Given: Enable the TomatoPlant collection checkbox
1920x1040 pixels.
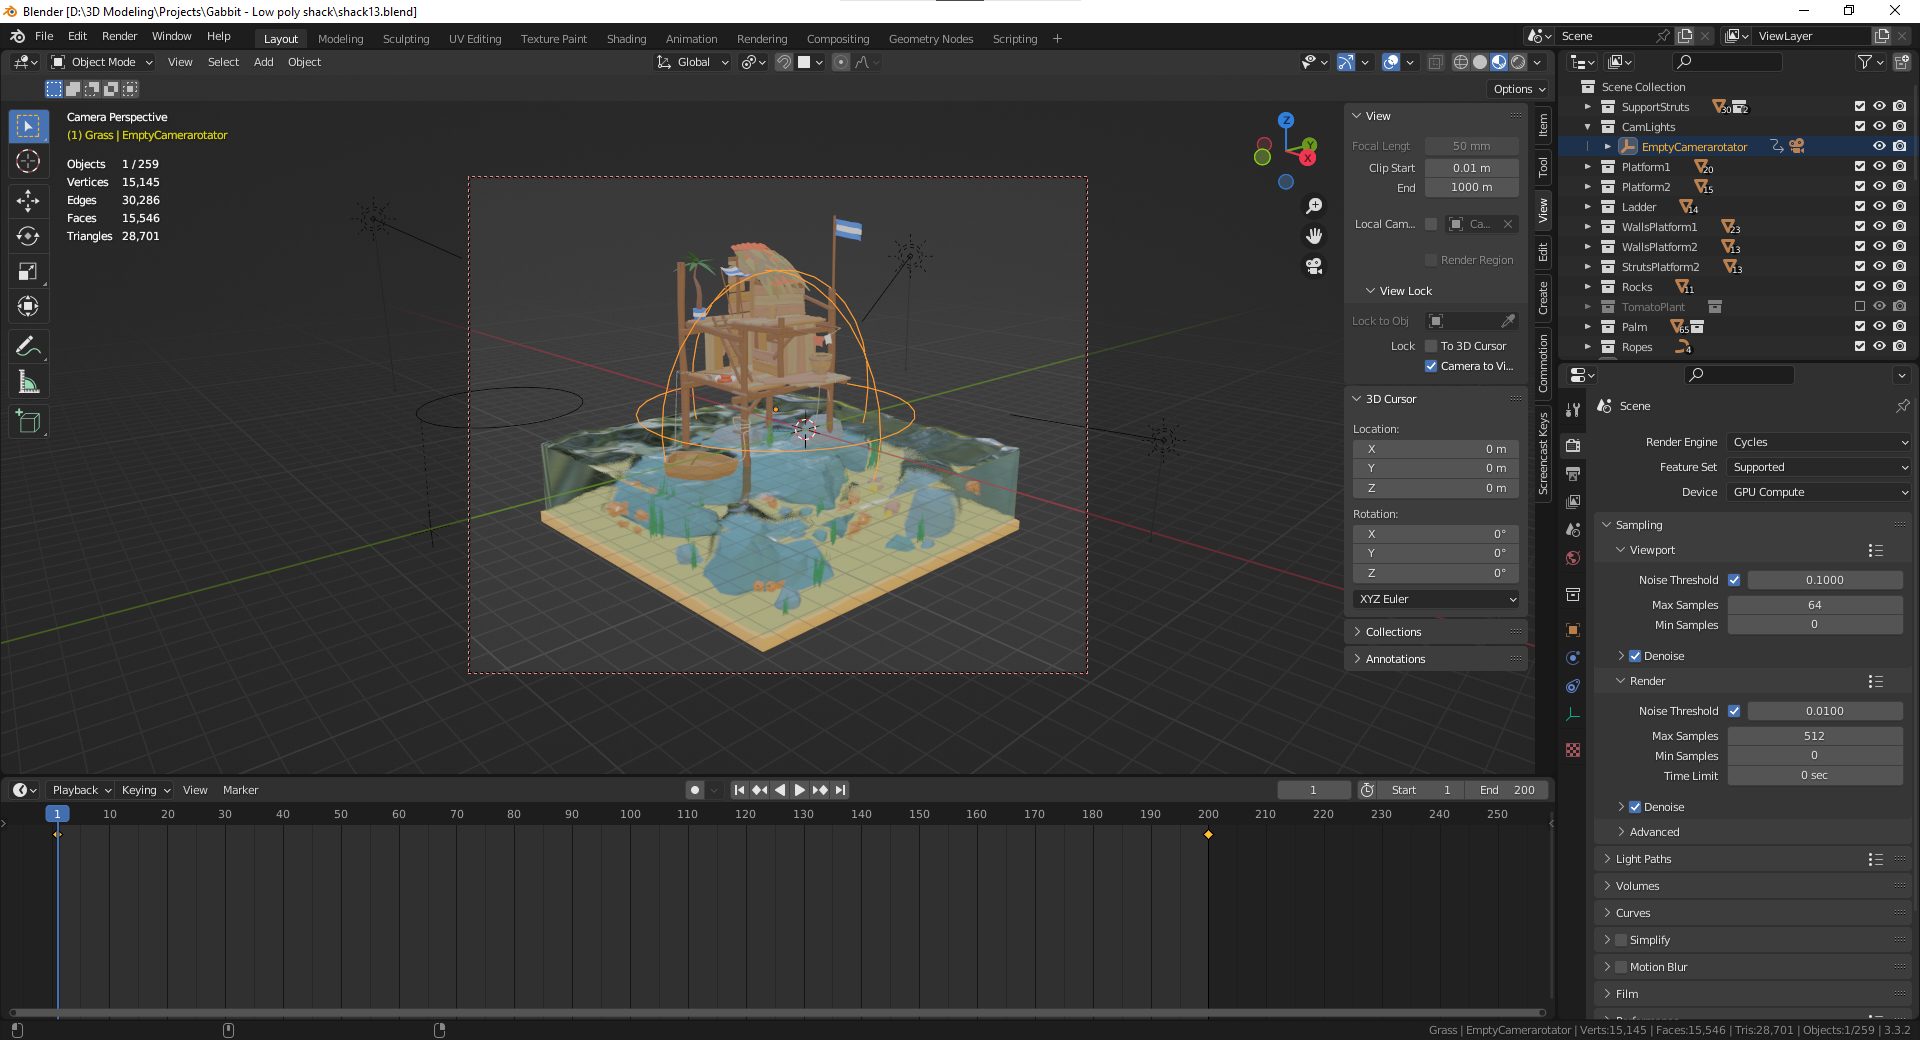Looking at the screenshot, I should (1860, 307).
